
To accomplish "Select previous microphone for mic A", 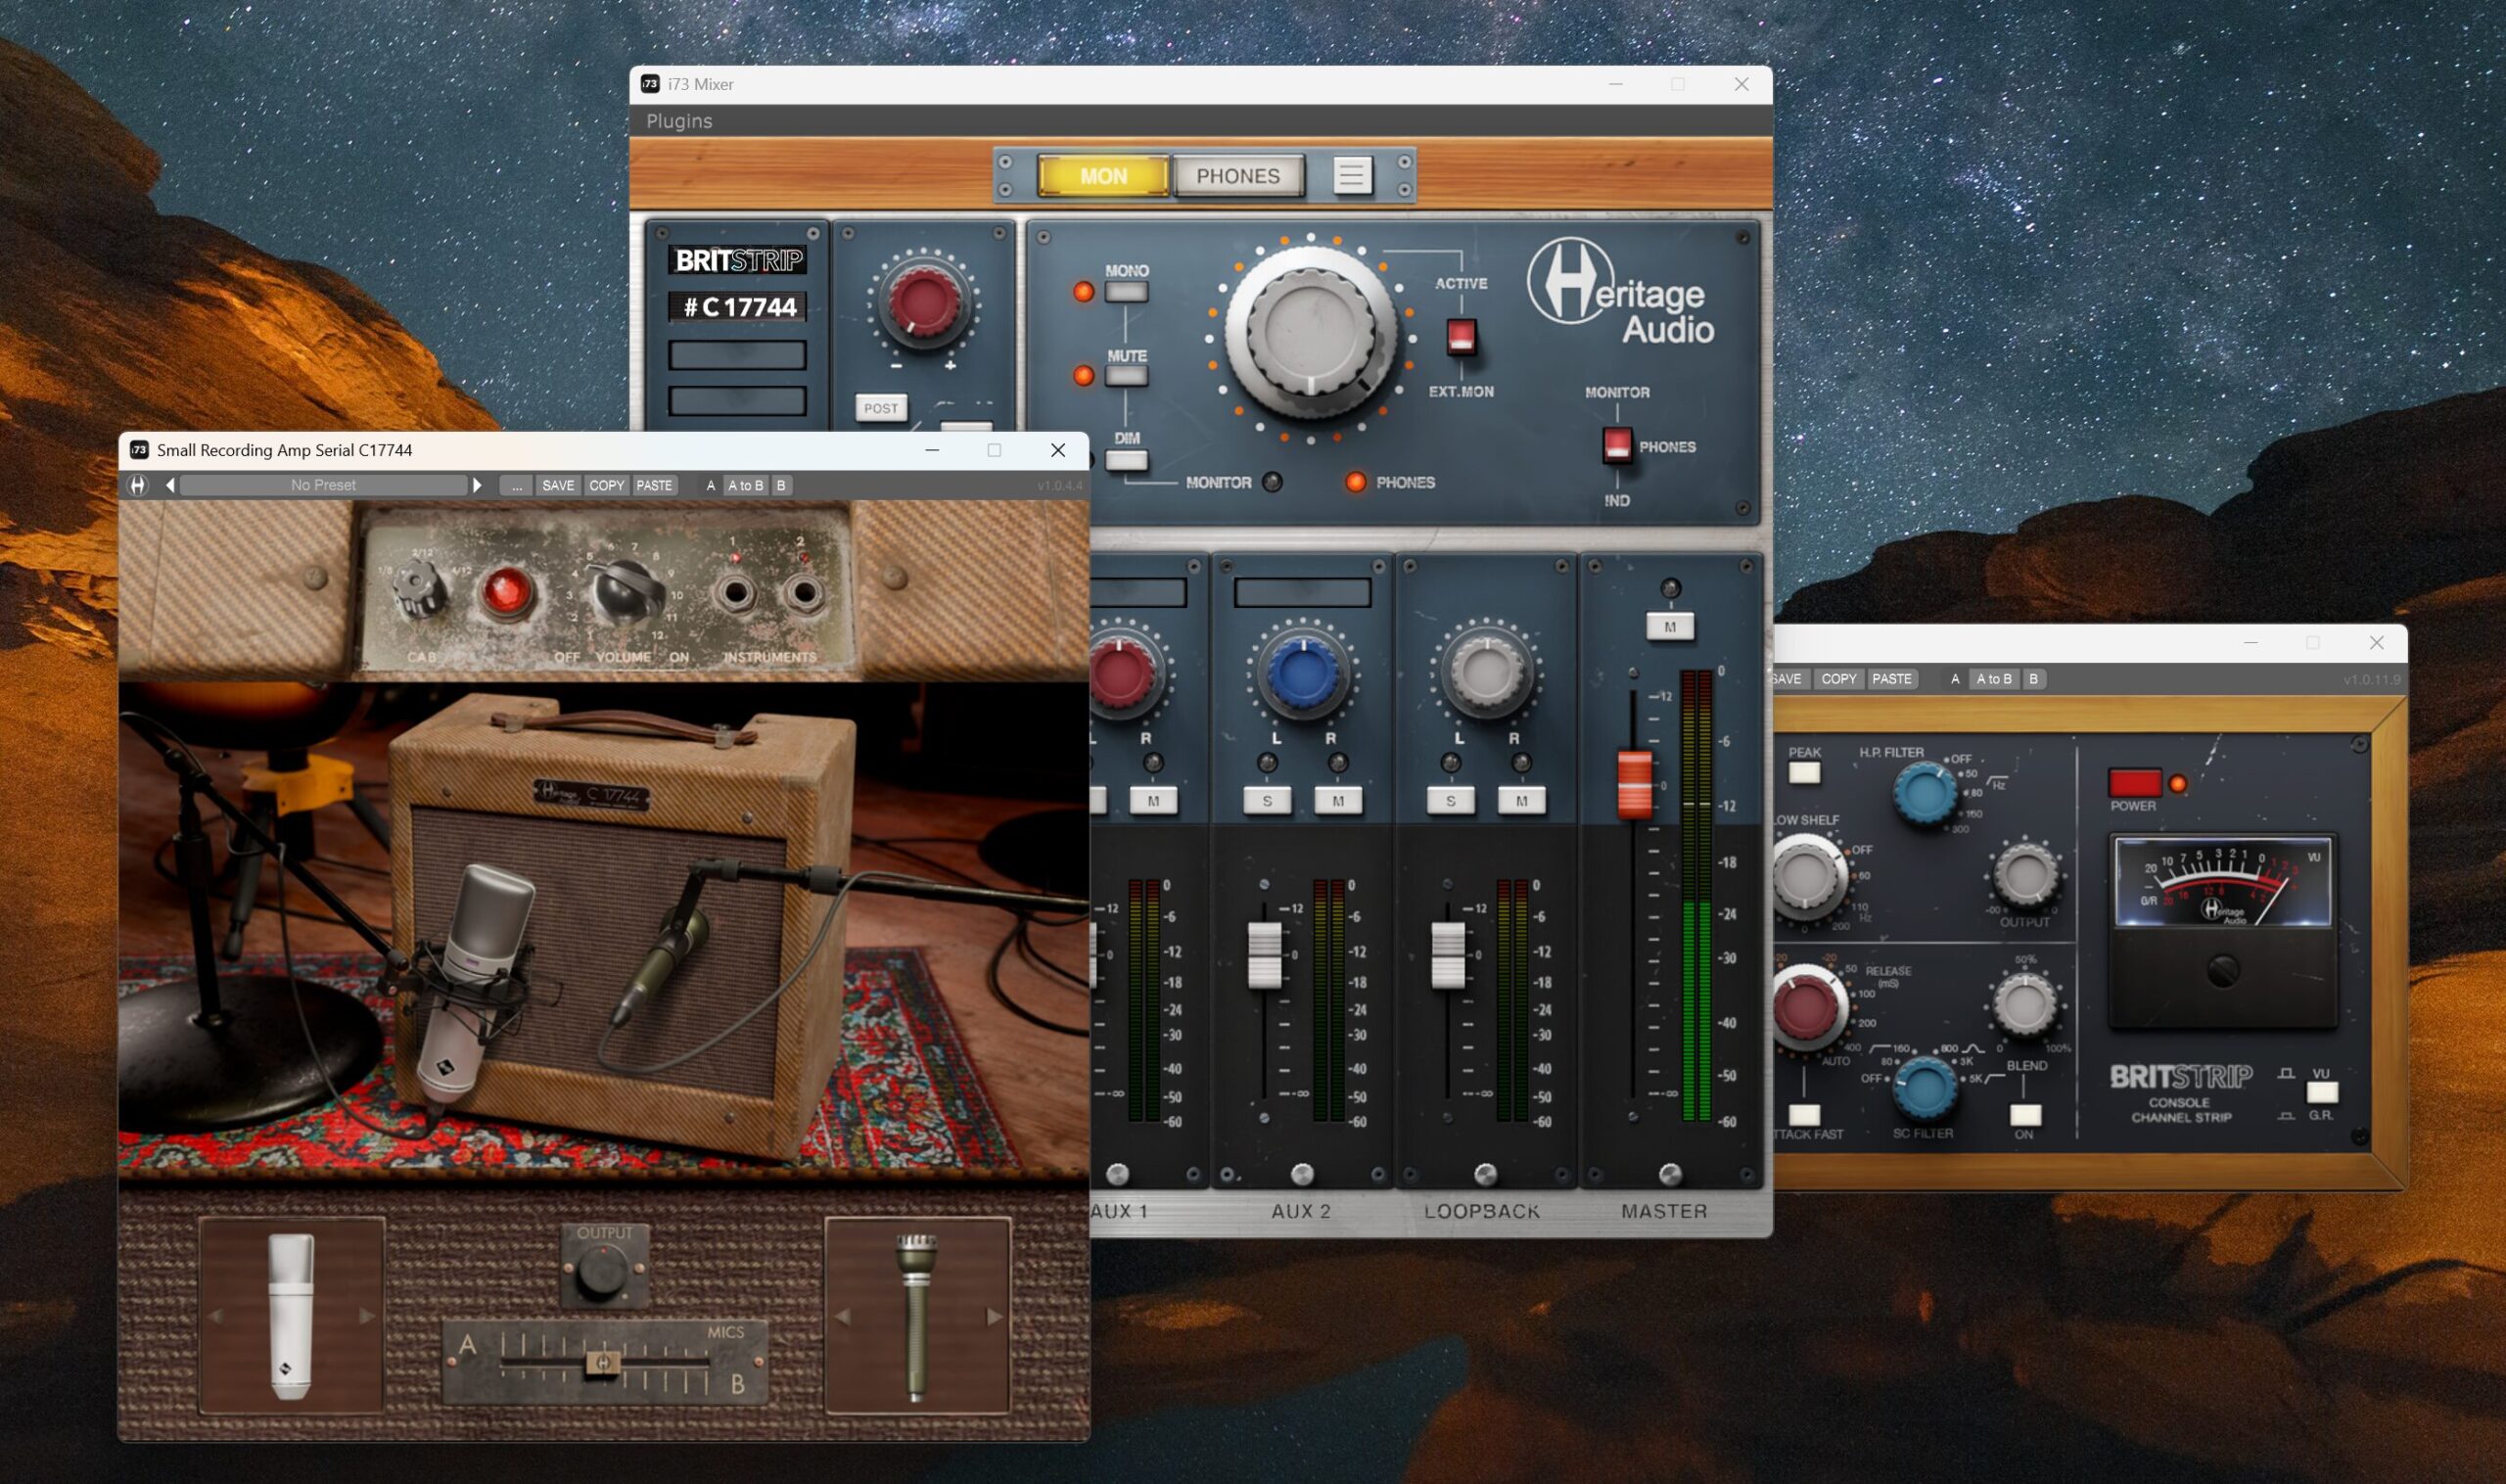I will pyautogui.click(x=216, y=1316).
